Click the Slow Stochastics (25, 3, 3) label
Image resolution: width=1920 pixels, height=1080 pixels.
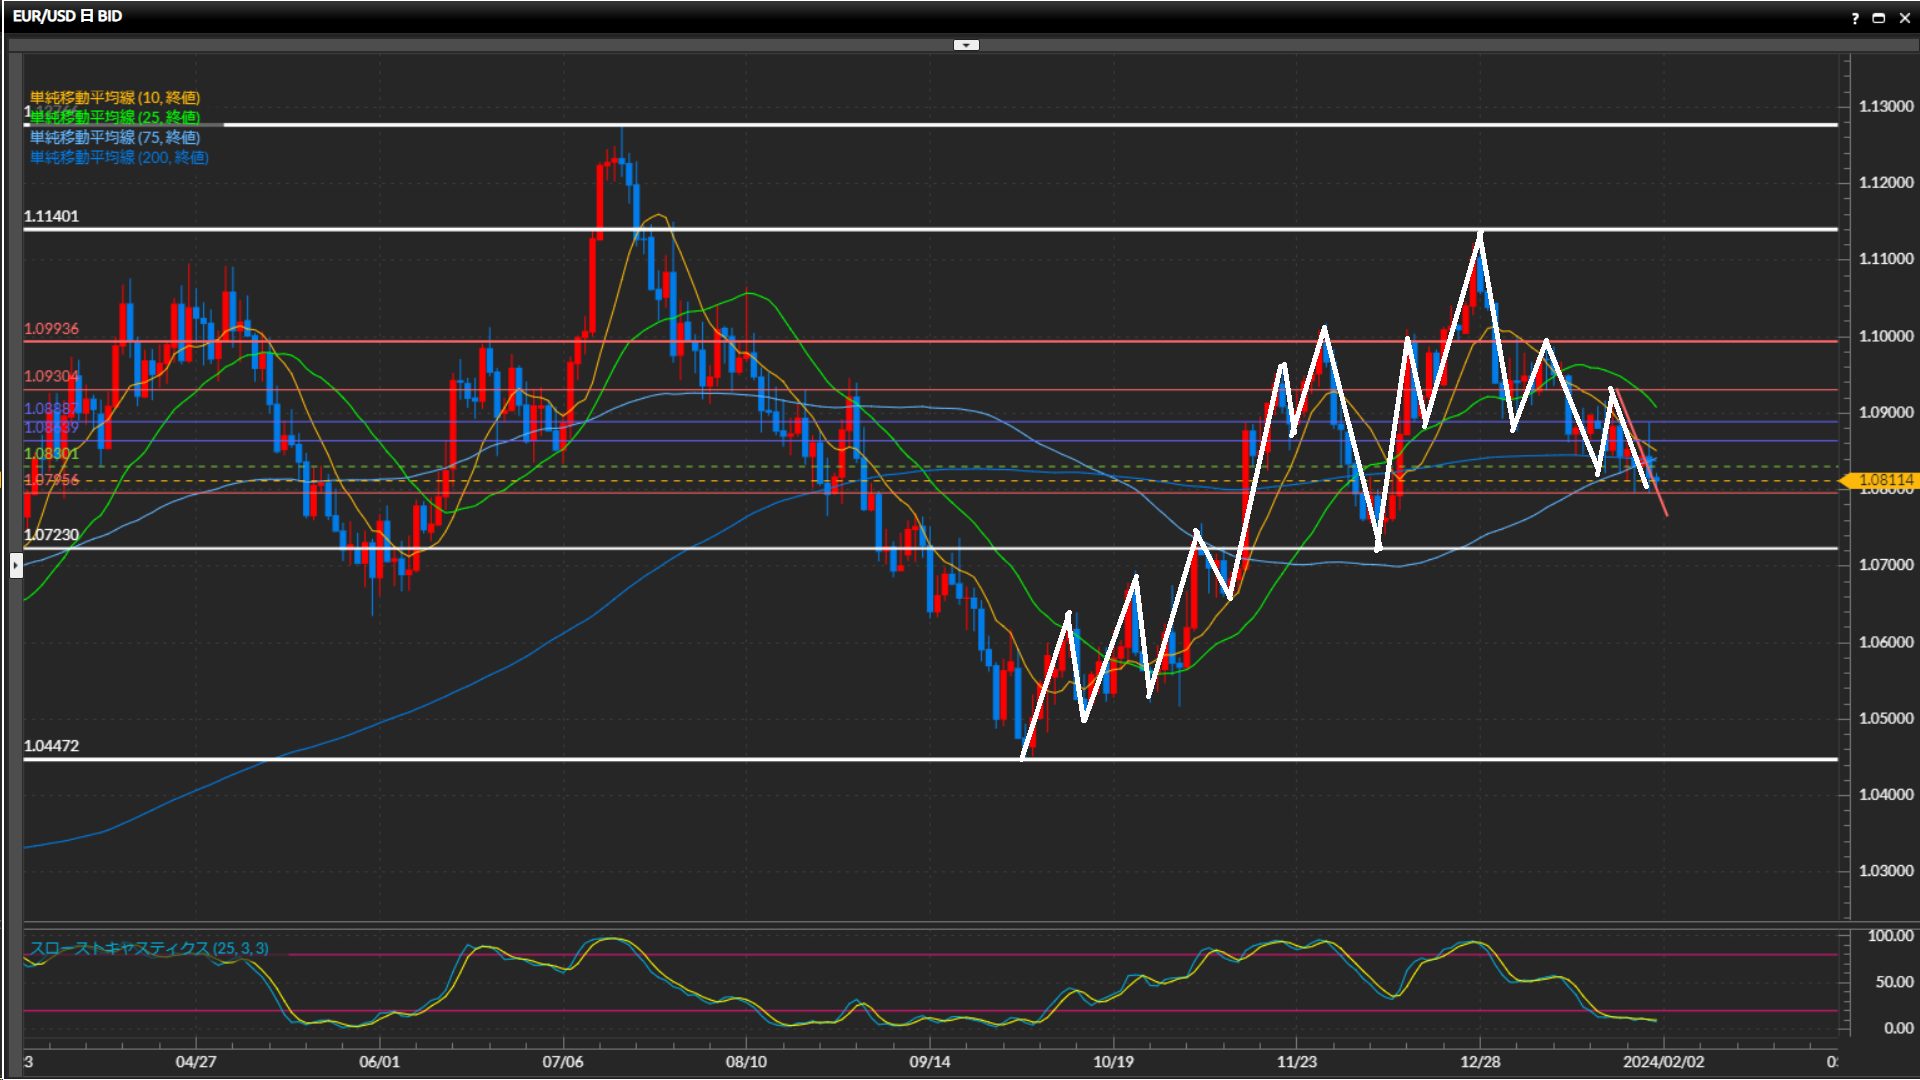(149, 948)
